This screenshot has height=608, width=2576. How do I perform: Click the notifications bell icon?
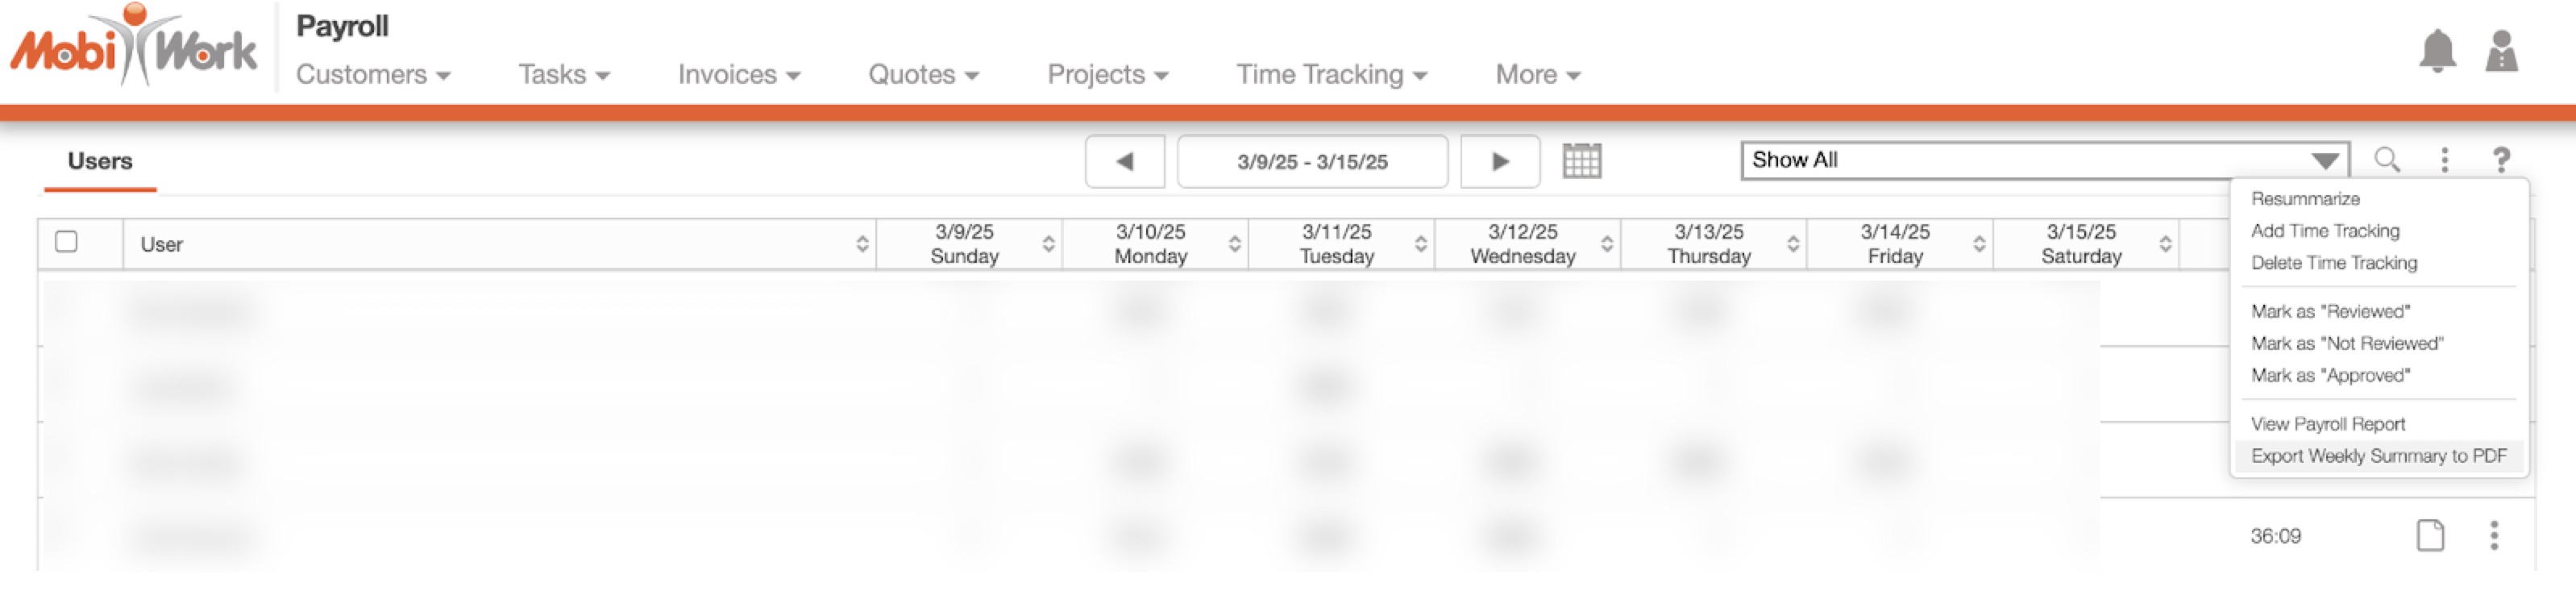(x=2437, y=51)
